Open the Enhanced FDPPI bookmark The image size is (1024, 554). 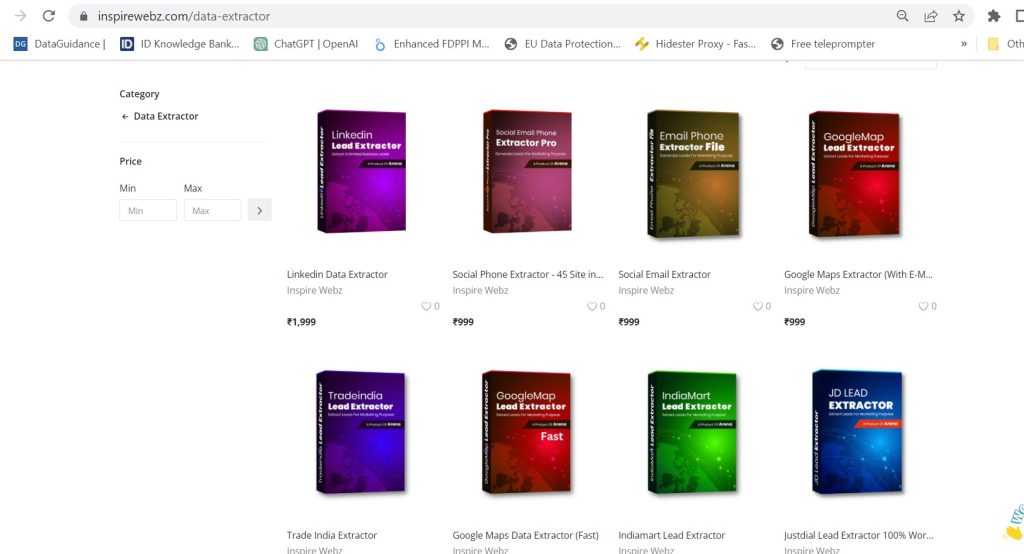coord(432,44)
